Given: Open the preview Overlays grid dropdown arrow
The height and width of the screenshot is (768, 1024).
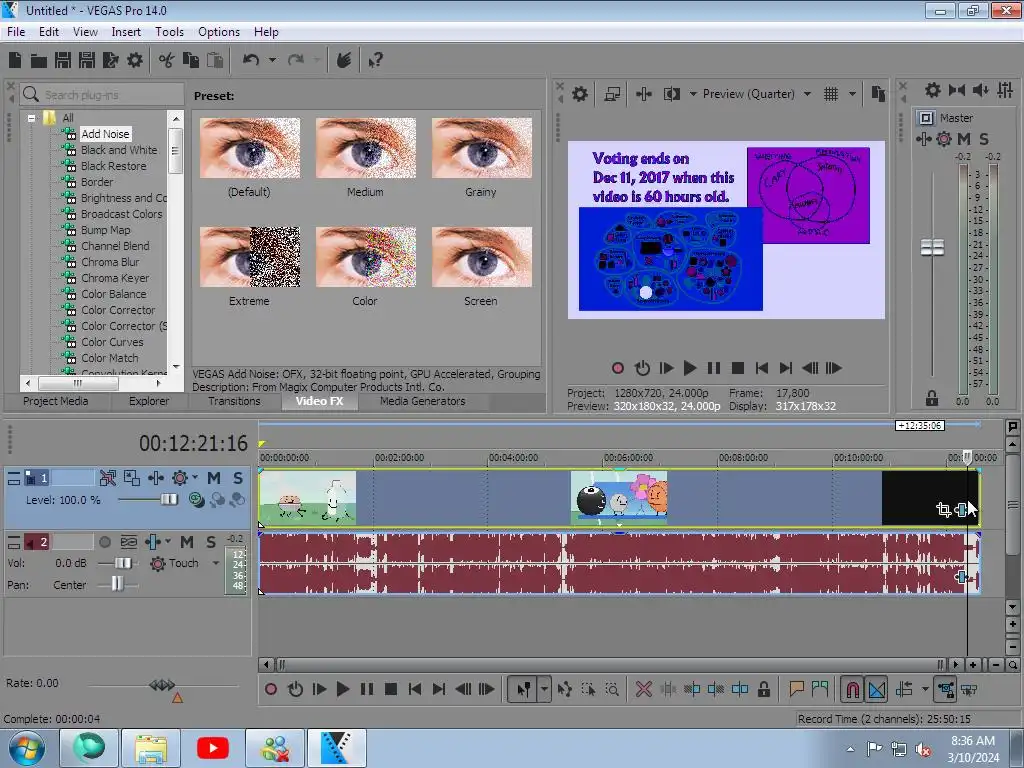Looking at the screenshot, I should 852,94.
